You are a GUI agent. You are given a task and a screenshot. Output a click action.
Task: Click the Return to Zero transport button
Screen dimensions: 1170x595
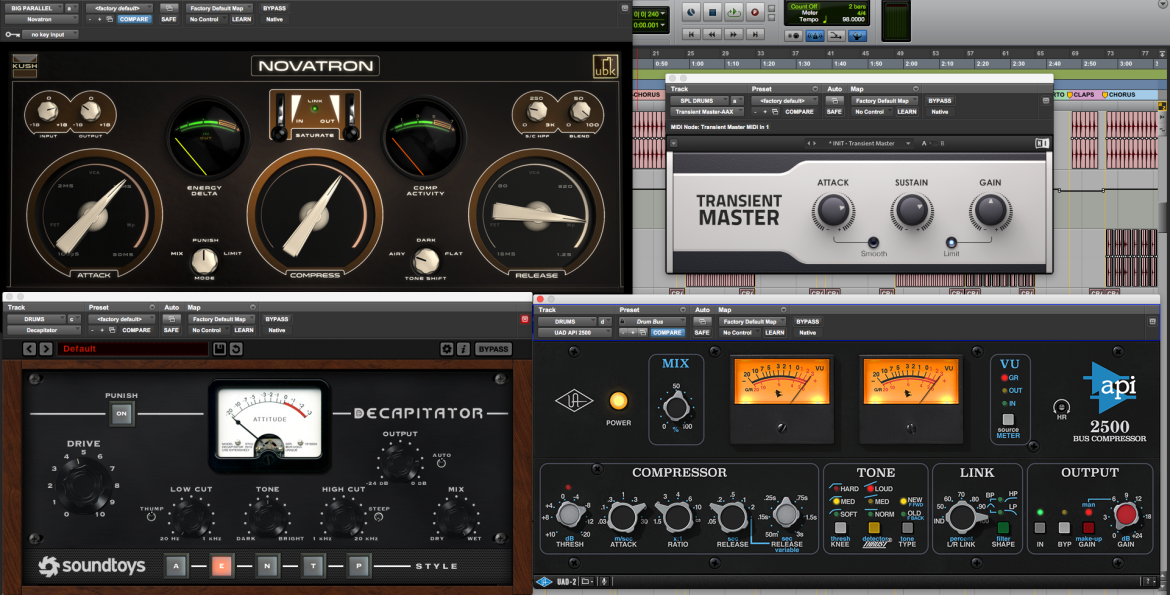pyautogui.click(x=692, y=34)
